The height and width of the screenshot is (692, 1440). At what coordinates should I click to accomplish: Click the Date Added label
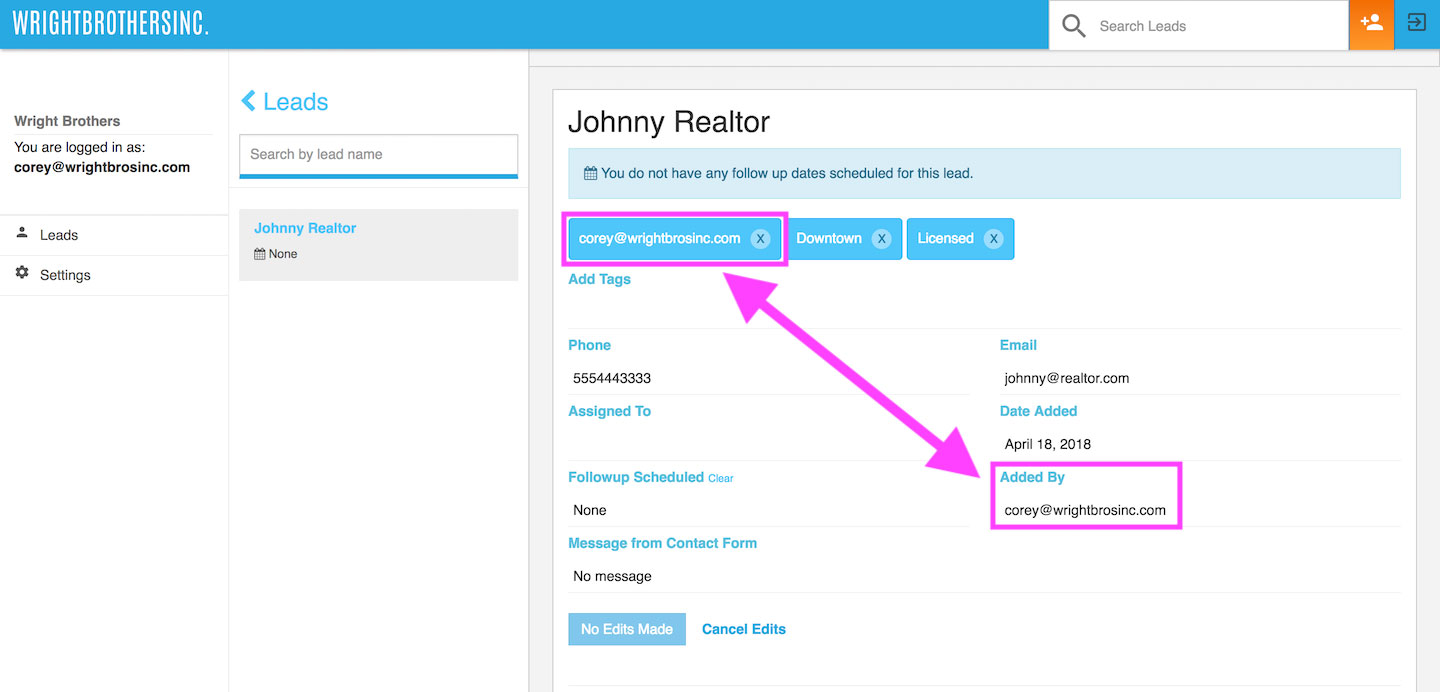coord(1038,411)
